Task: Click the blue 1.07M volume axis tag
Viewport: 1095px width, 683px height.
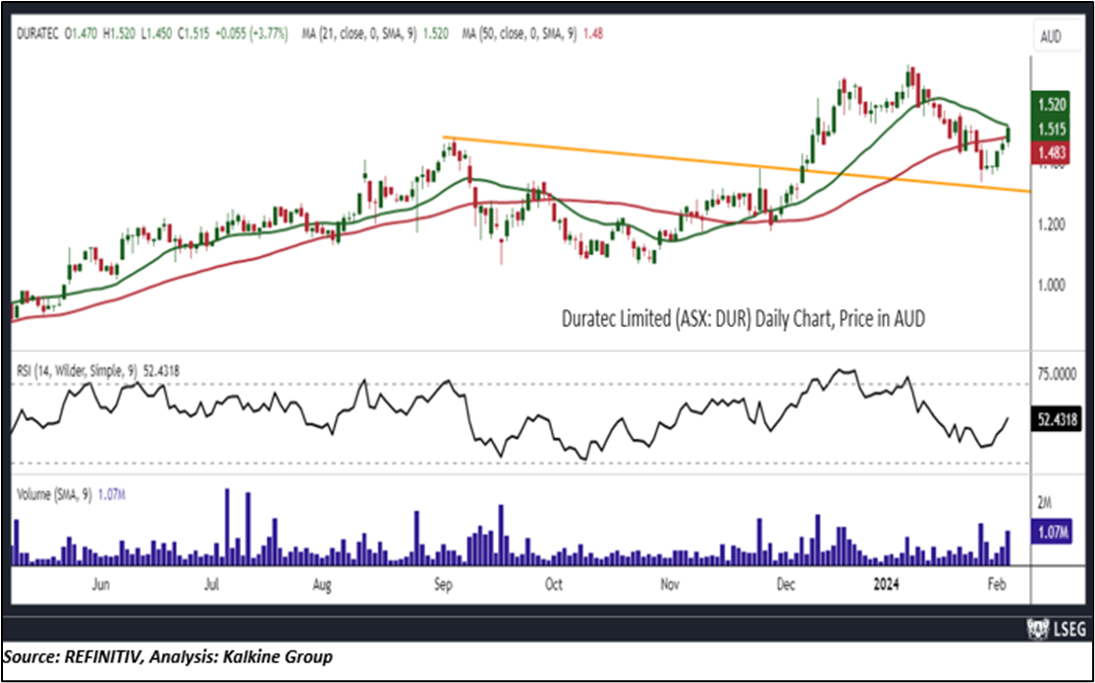Action: 1051,533
